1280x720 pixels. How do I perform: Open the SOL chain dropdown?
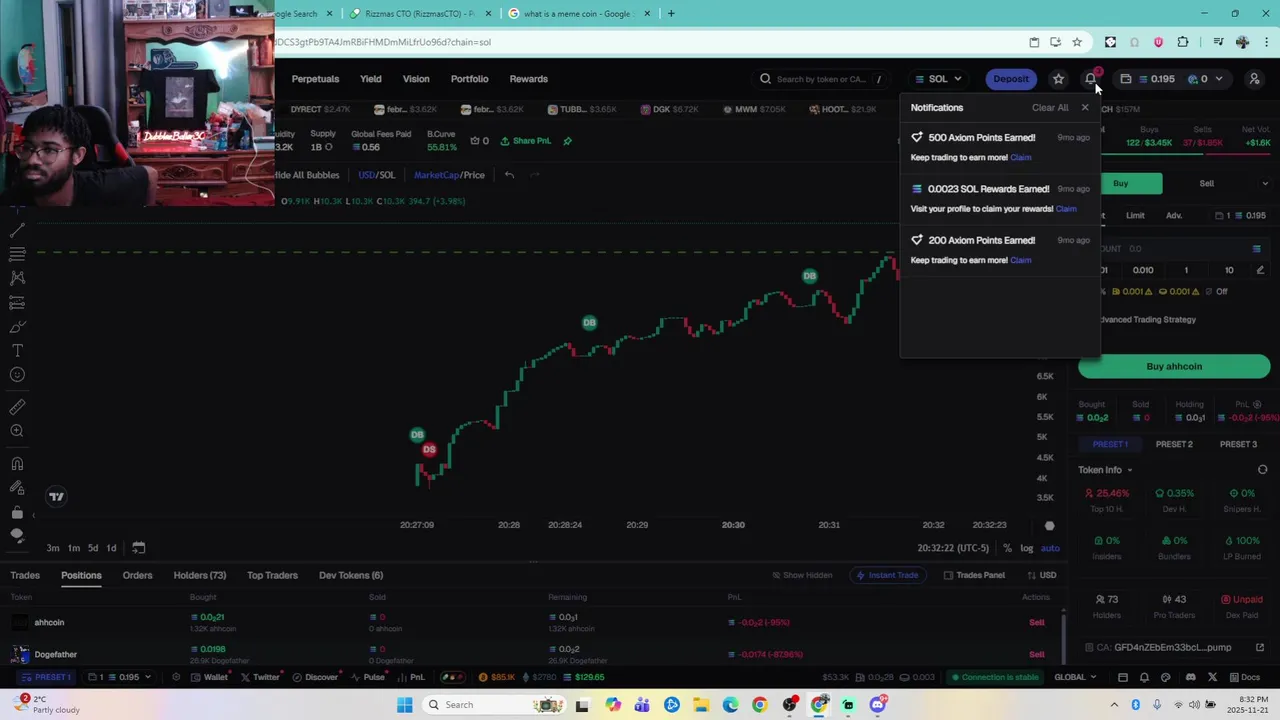(938, 79)
